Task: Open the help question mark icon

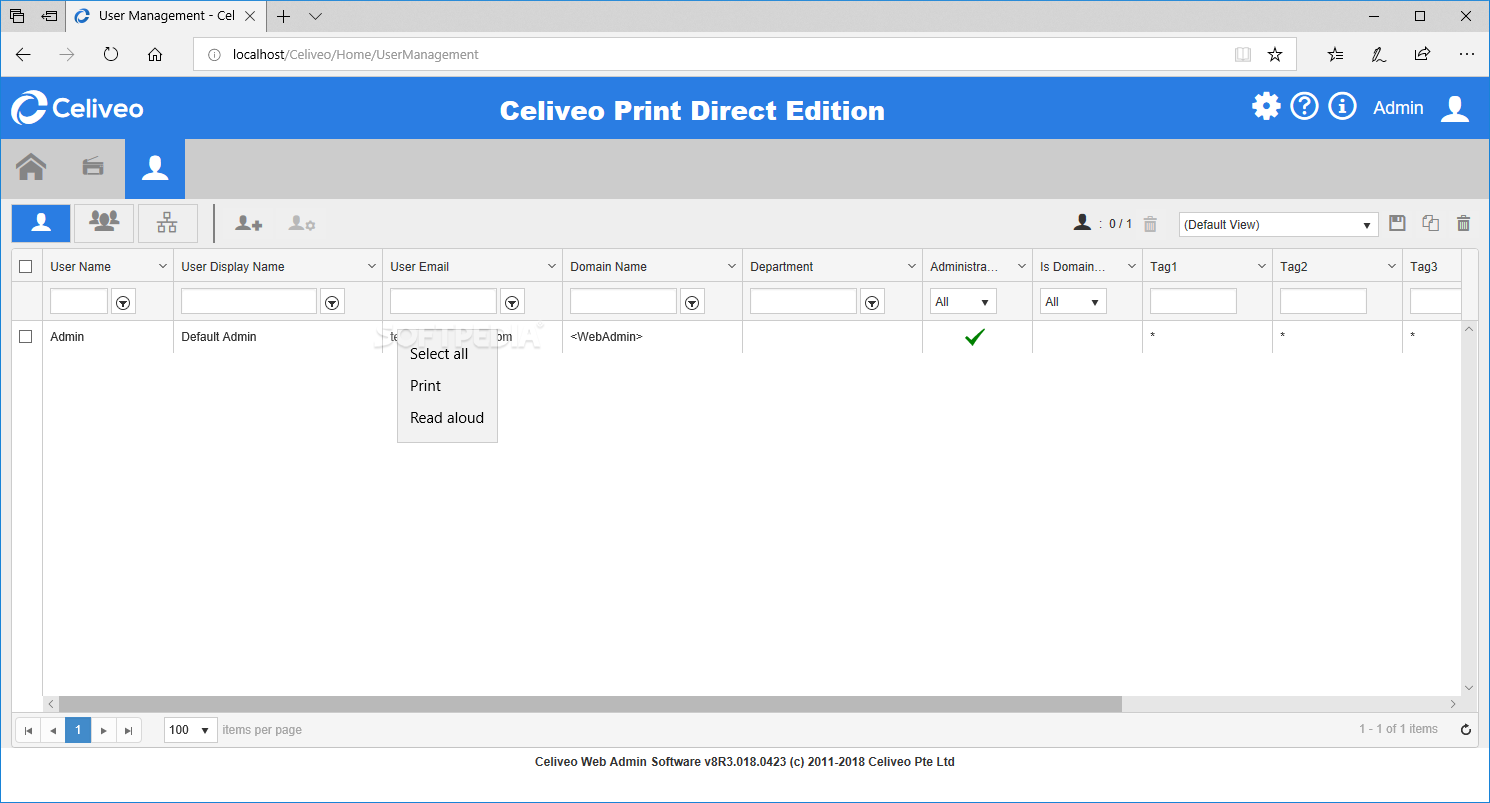Action: point(1304,107)
